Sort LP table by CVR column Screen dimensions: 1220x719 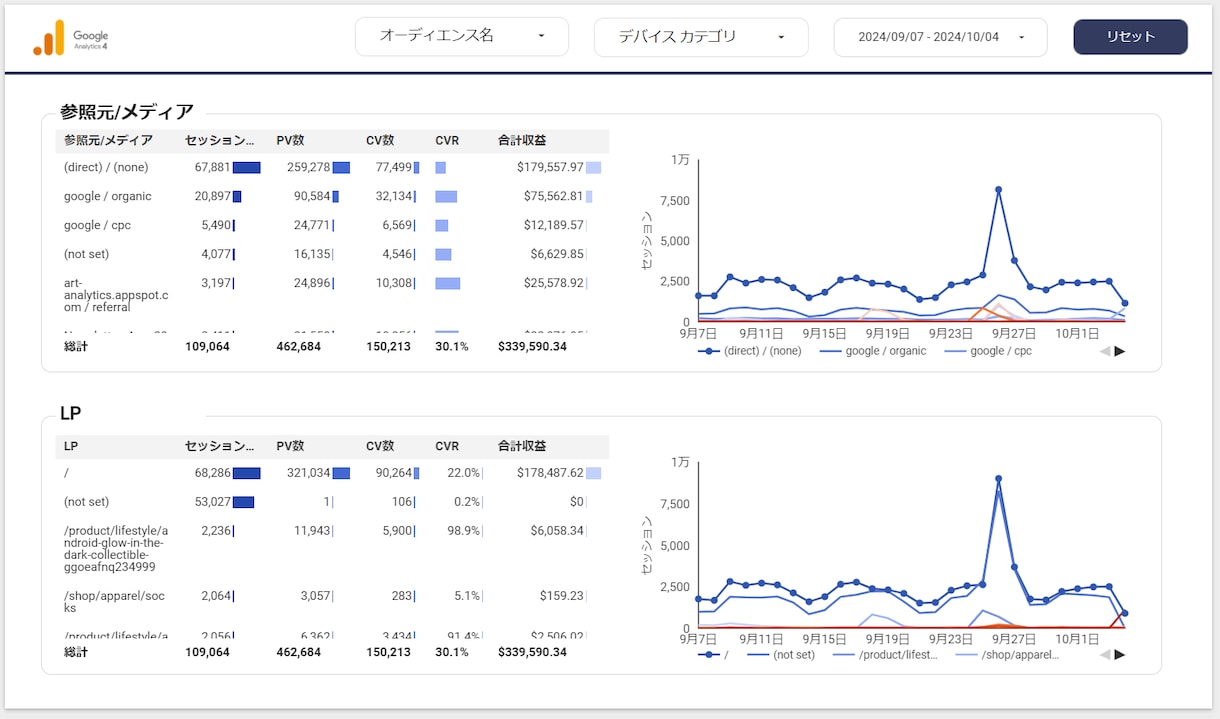point(447,446)
